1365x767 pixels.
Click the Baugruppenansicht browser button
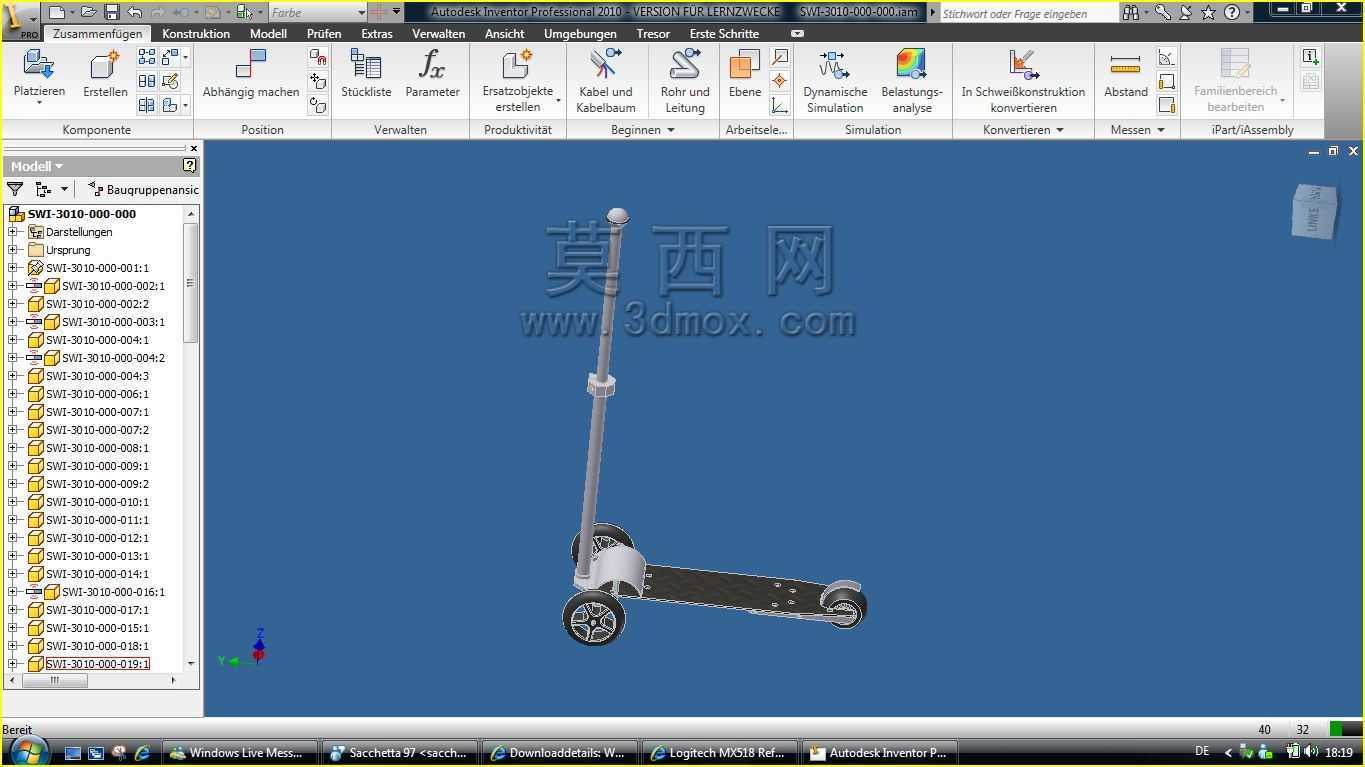click(x=143, y=189)
